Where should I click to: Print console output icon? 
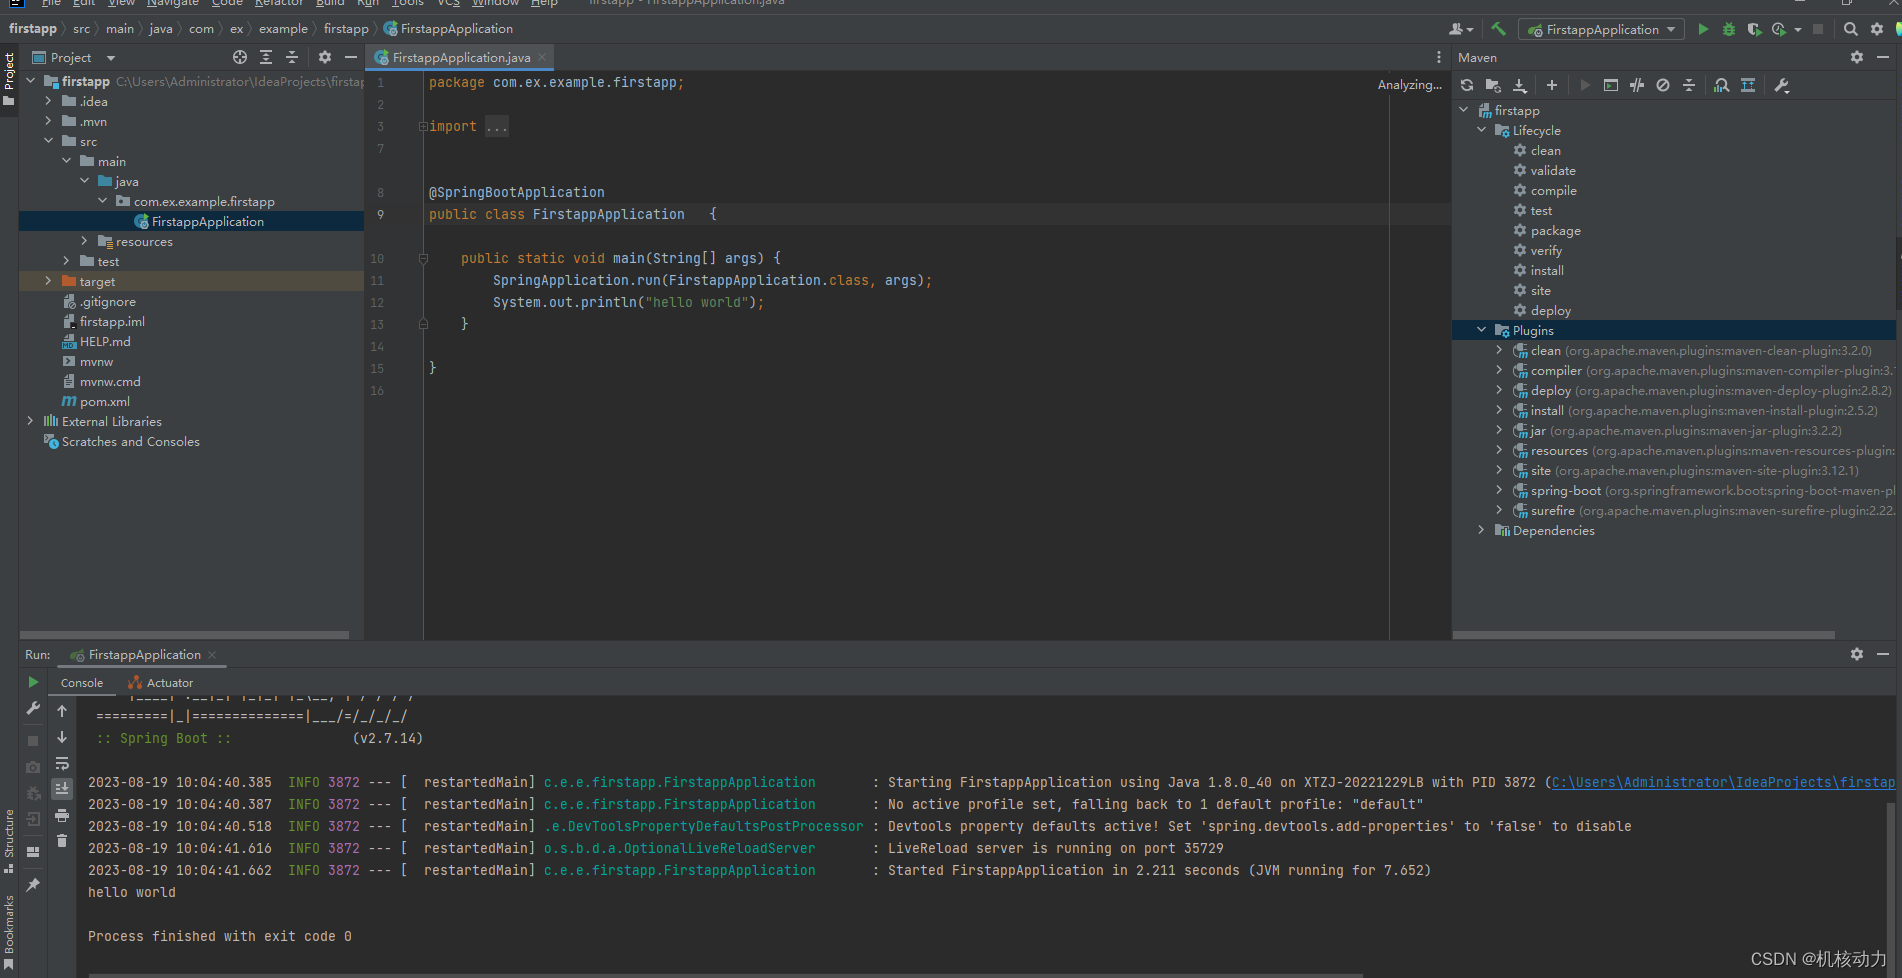[x=62, y=815]
